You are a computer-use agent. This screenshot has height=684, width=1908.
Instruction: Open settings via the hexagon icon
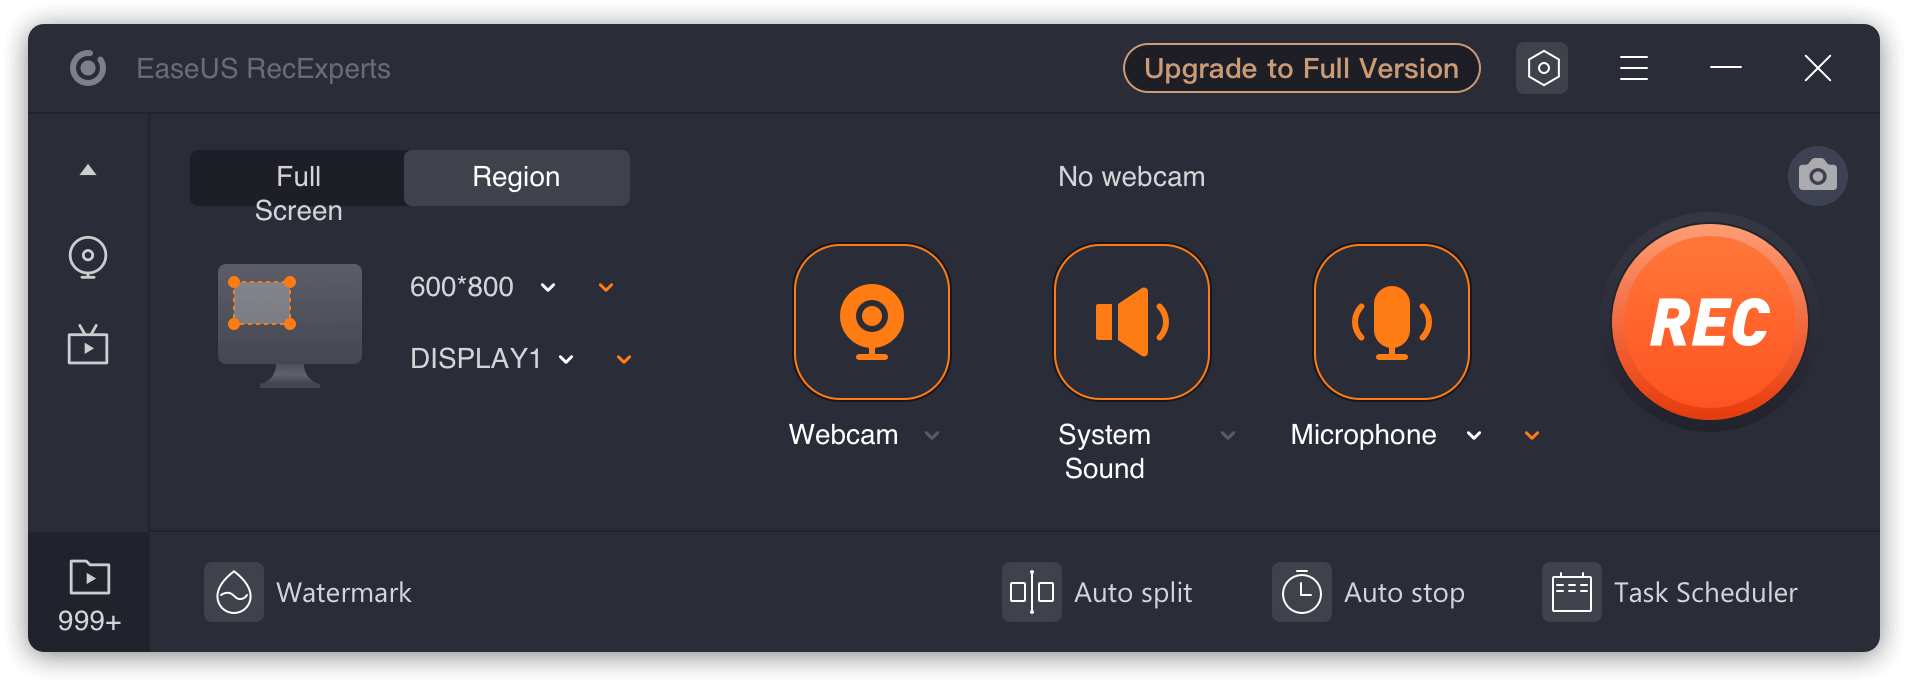(1542, 68)
